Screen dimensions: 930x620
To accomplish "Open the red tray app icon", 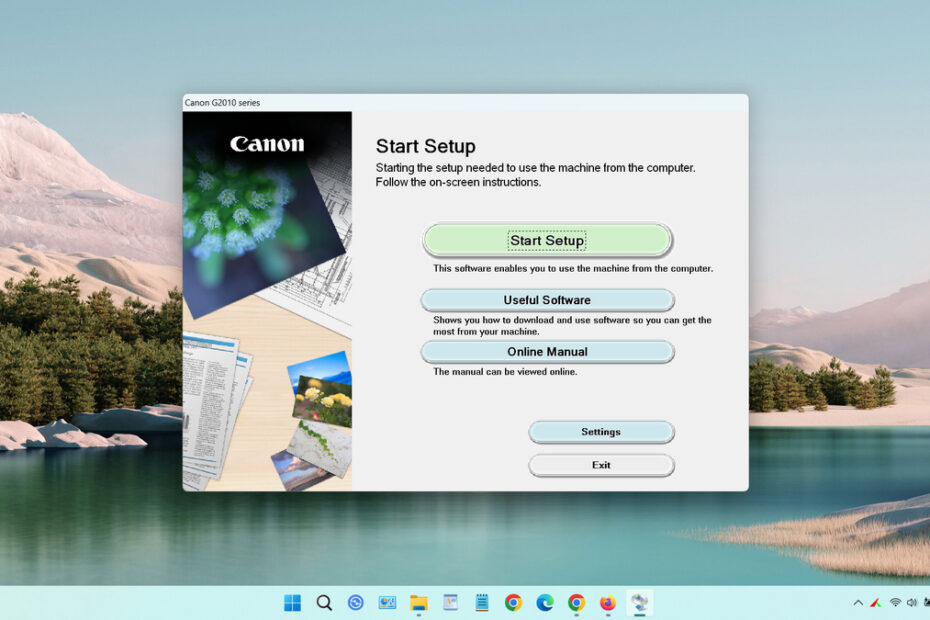I will pyautogui.click(x=875, y=603).
